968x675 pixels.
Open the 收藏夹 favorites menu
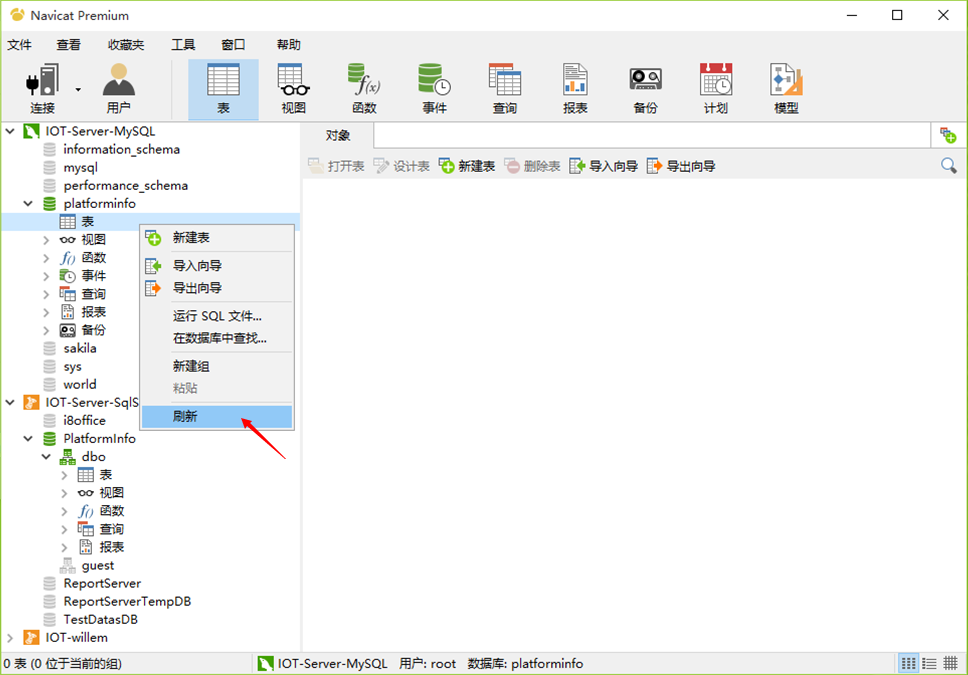(x=126, y=44)
